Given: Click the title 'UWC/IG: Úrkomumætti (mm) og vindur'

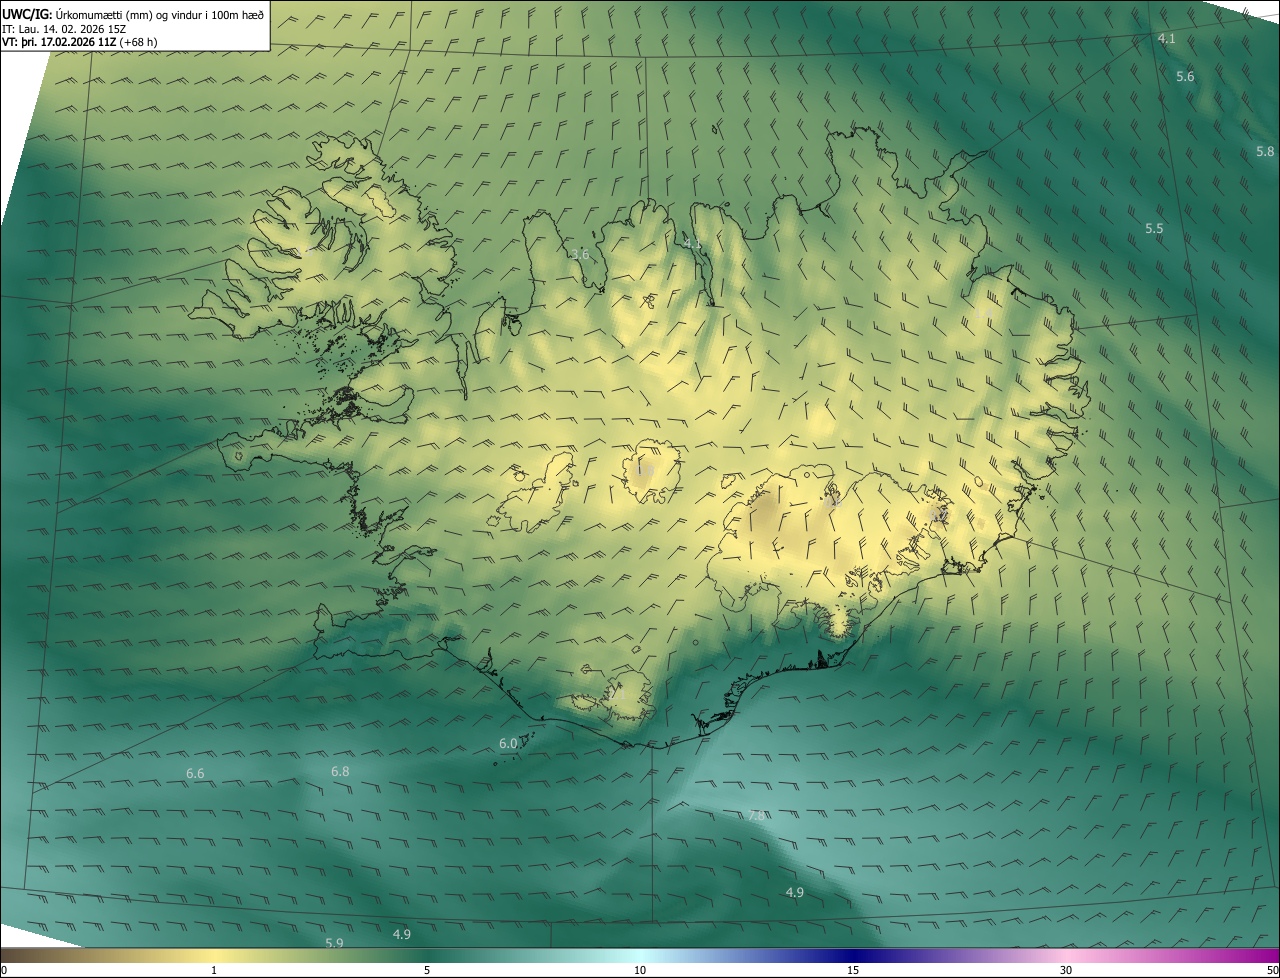Looking at the screenshot, I should pyautogui.click(x=133, y=14).
